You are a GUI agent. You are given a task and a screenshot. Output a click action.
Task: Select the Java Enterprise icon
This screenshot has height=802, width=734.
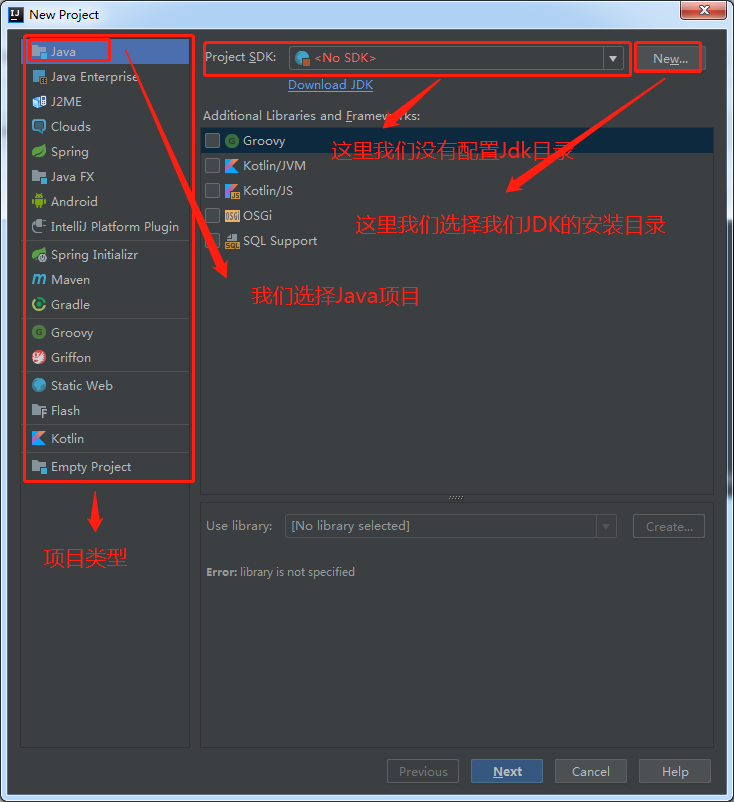click(39, 77)
